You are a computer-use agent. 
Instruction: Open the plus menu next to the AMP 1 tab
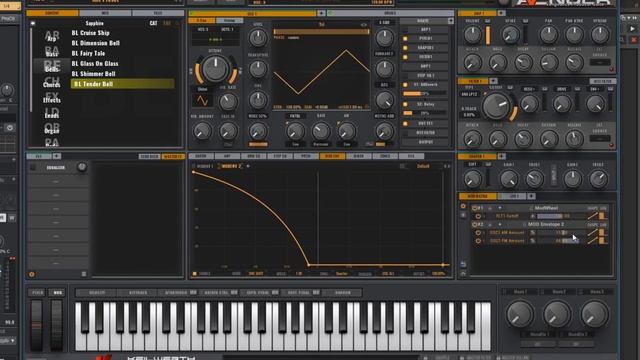501,13
